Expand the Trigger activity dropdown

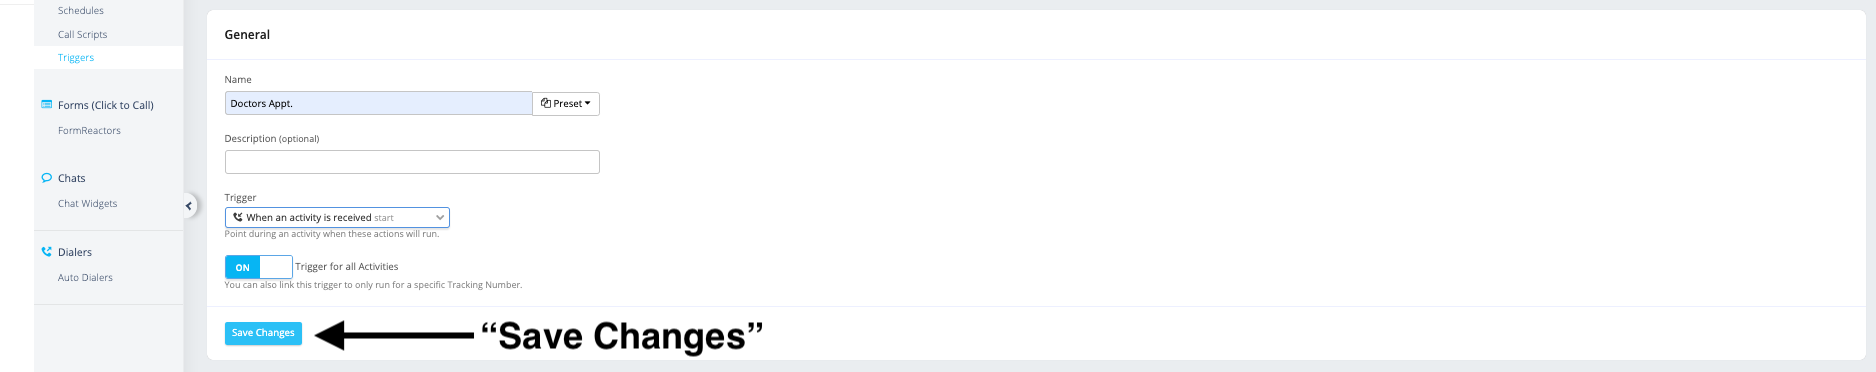(x=337, y=217)
